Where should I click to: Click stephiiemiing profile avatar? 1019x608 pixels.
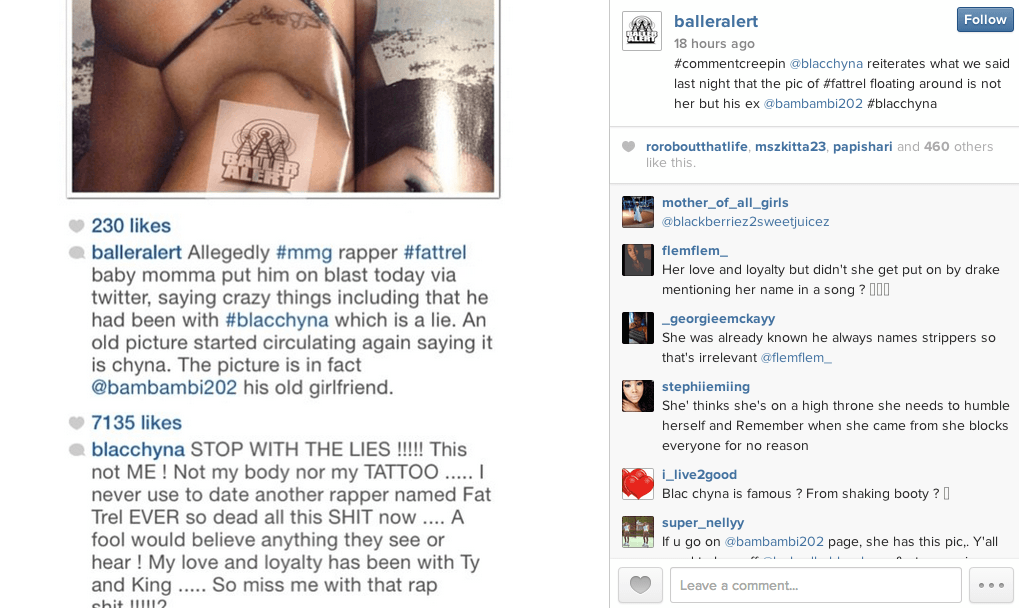[638, 396]
